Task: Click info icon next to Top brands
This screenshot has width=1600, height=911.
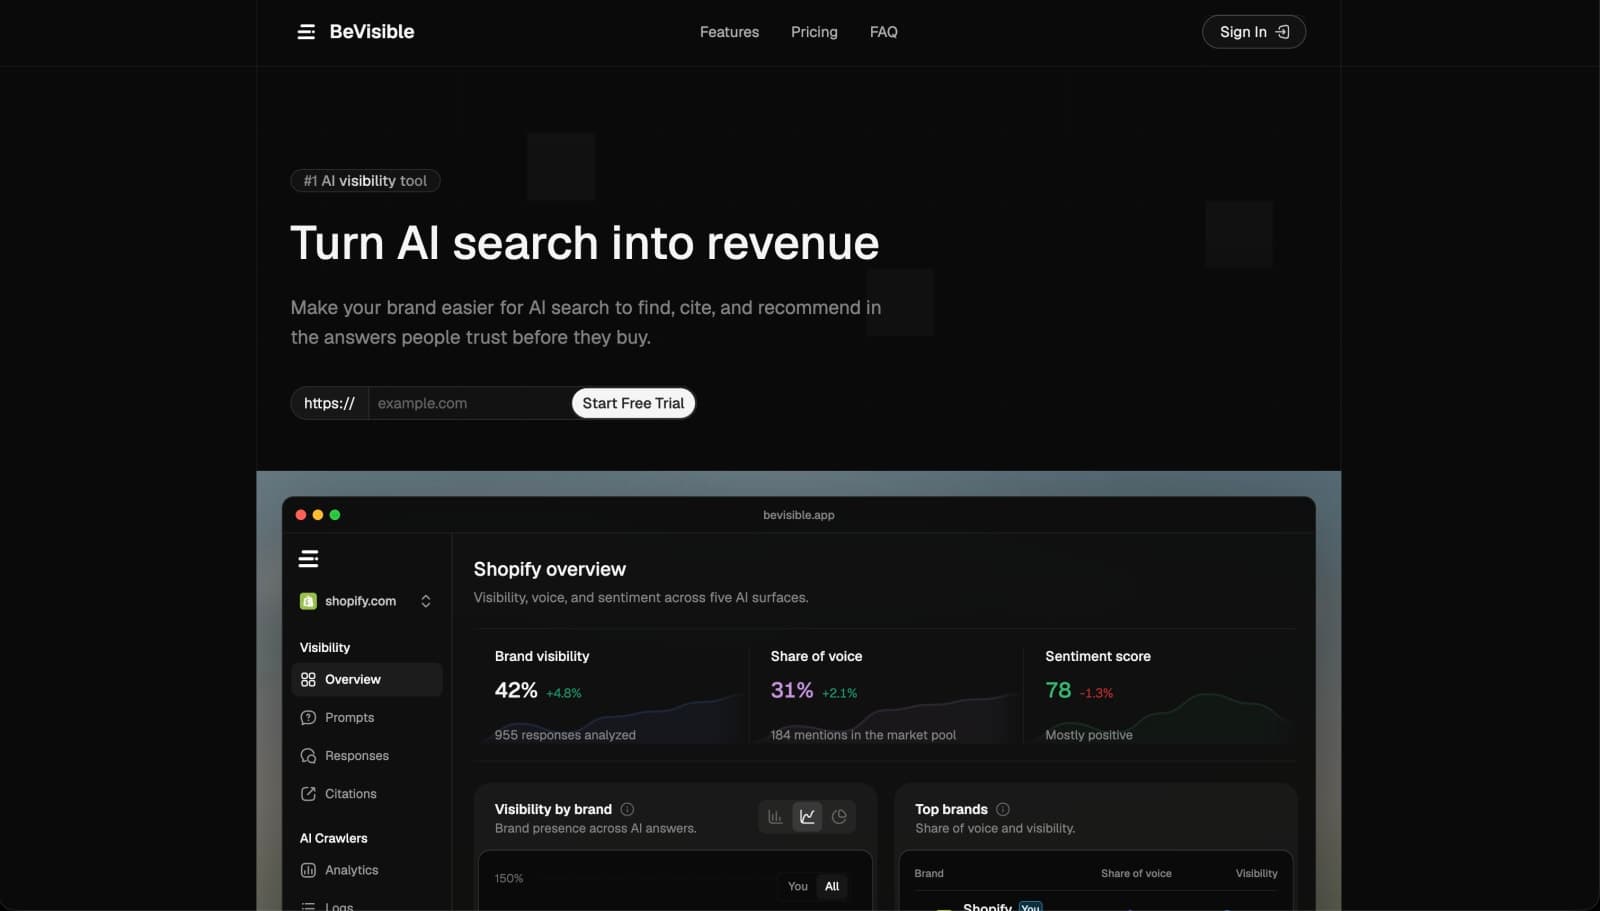Action: [1003, 809]
